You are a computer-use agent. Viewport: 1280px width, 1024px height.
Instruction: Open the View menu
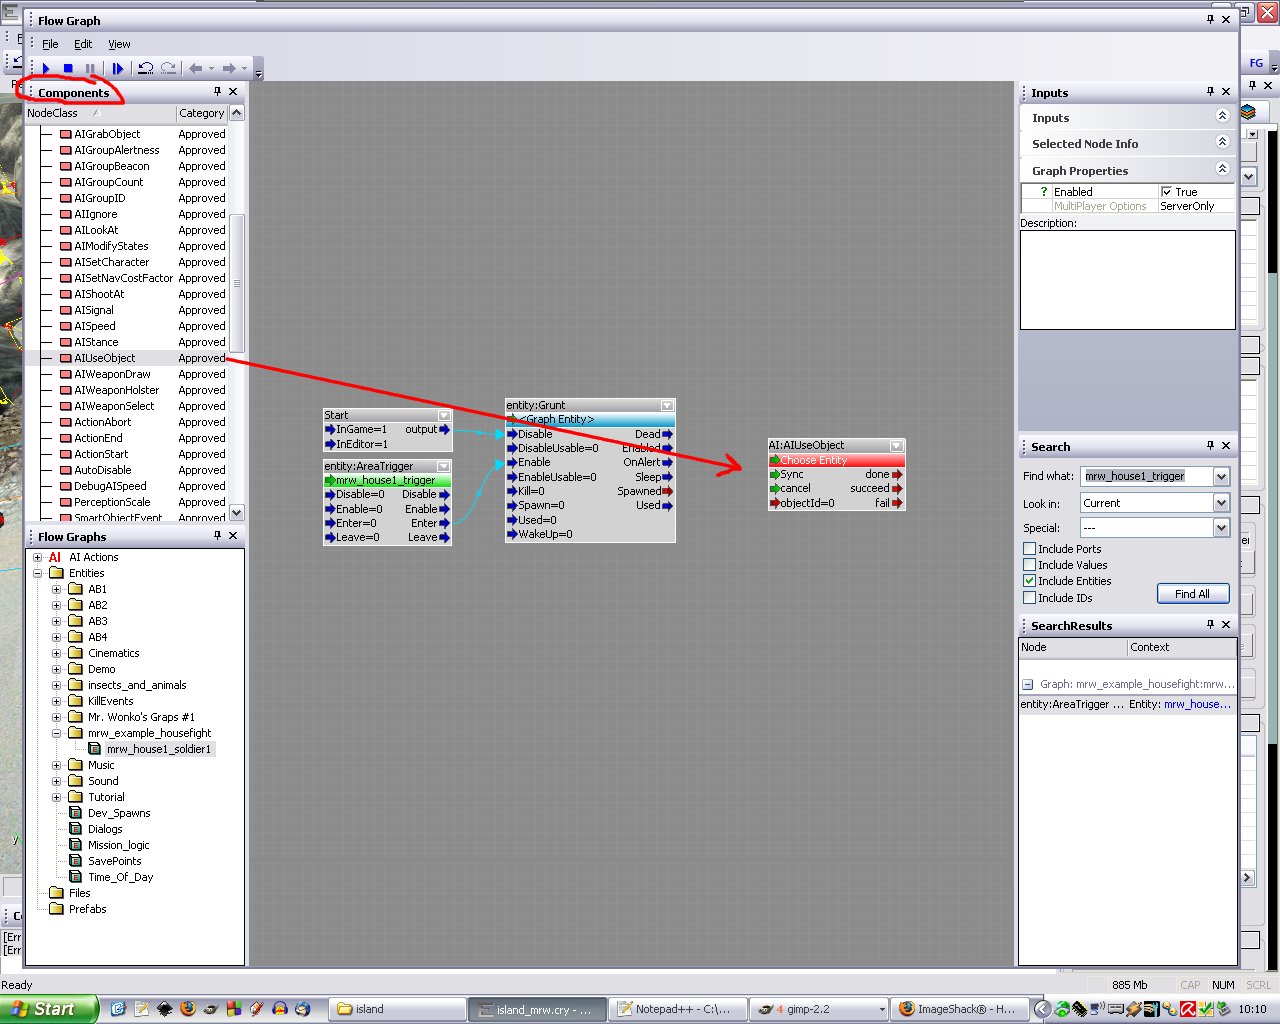(x=119, y=44)
